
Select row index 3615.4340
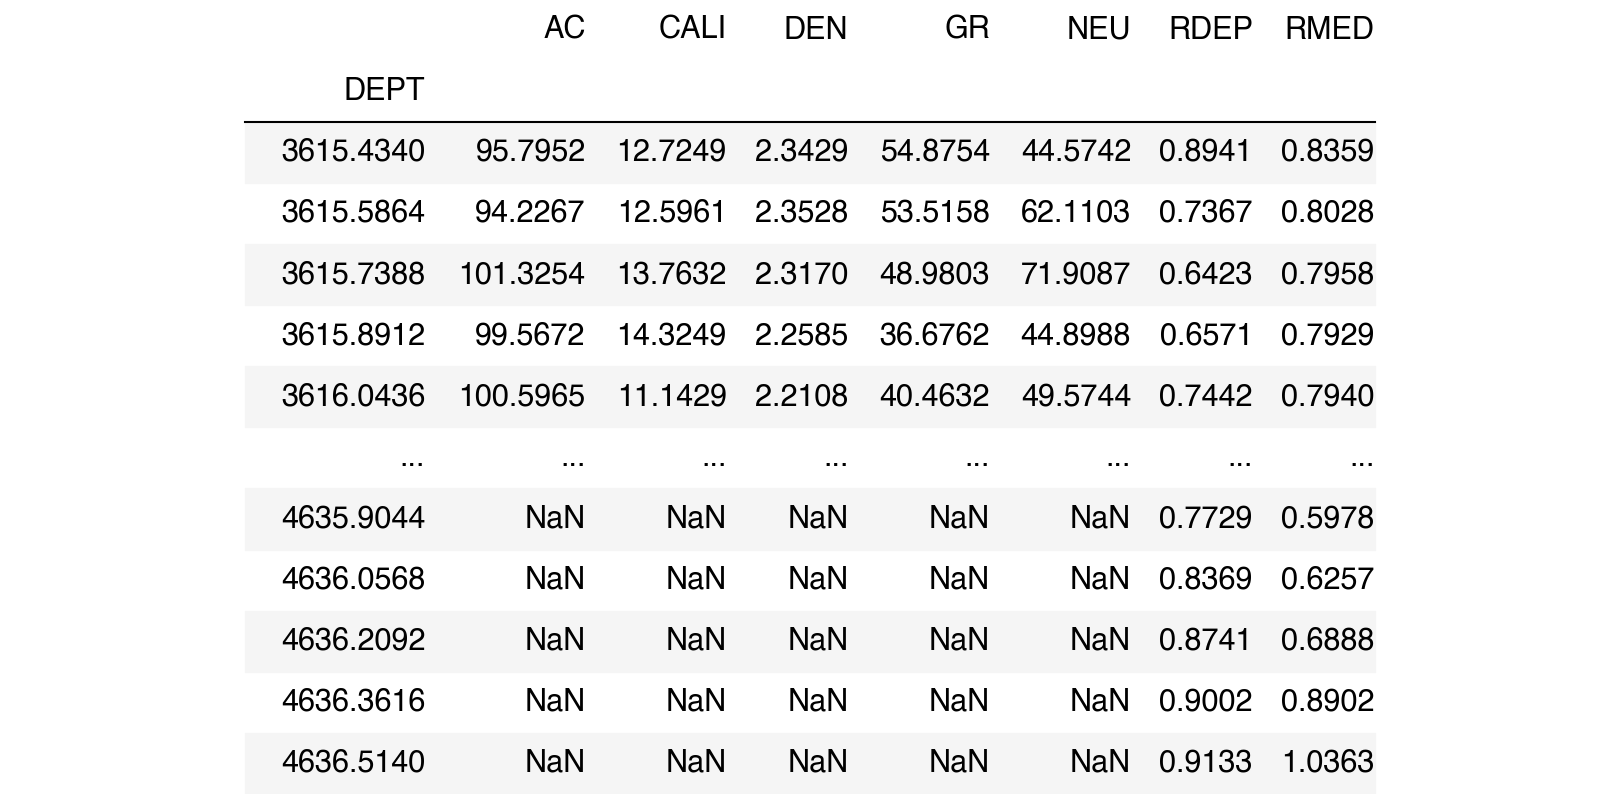pyautogui.click(x=353, y=151)
